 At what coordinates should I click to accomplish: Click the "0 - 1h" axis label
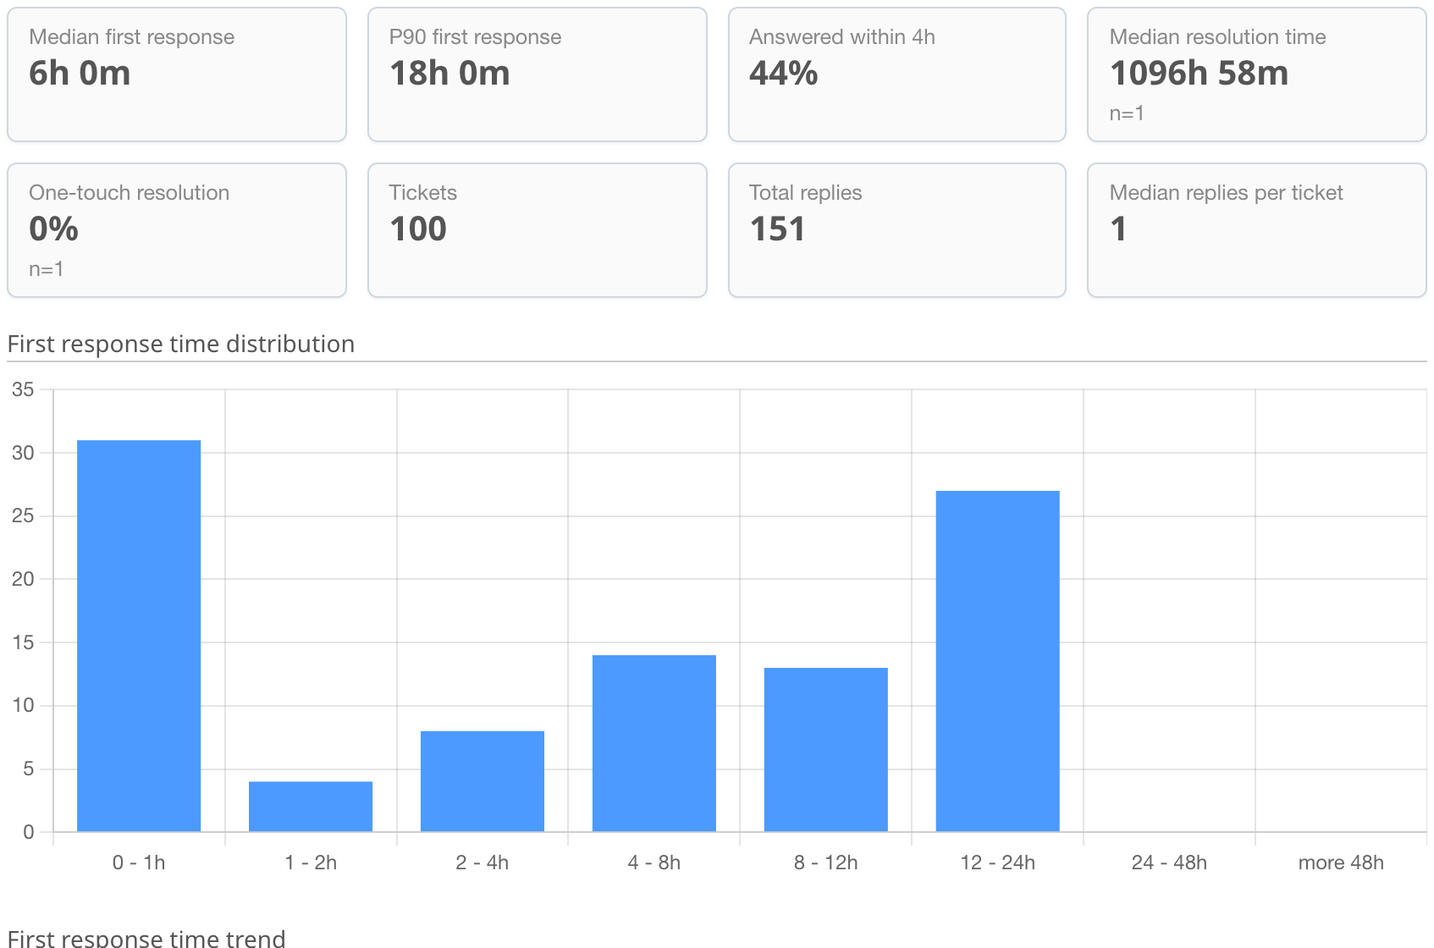pyautogui.click(x=139, y=863)
